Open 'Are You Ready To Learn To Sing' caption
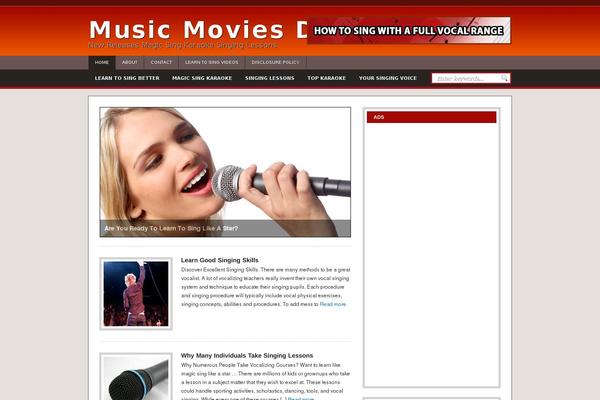The image size is (600, 400). point(171,229)
